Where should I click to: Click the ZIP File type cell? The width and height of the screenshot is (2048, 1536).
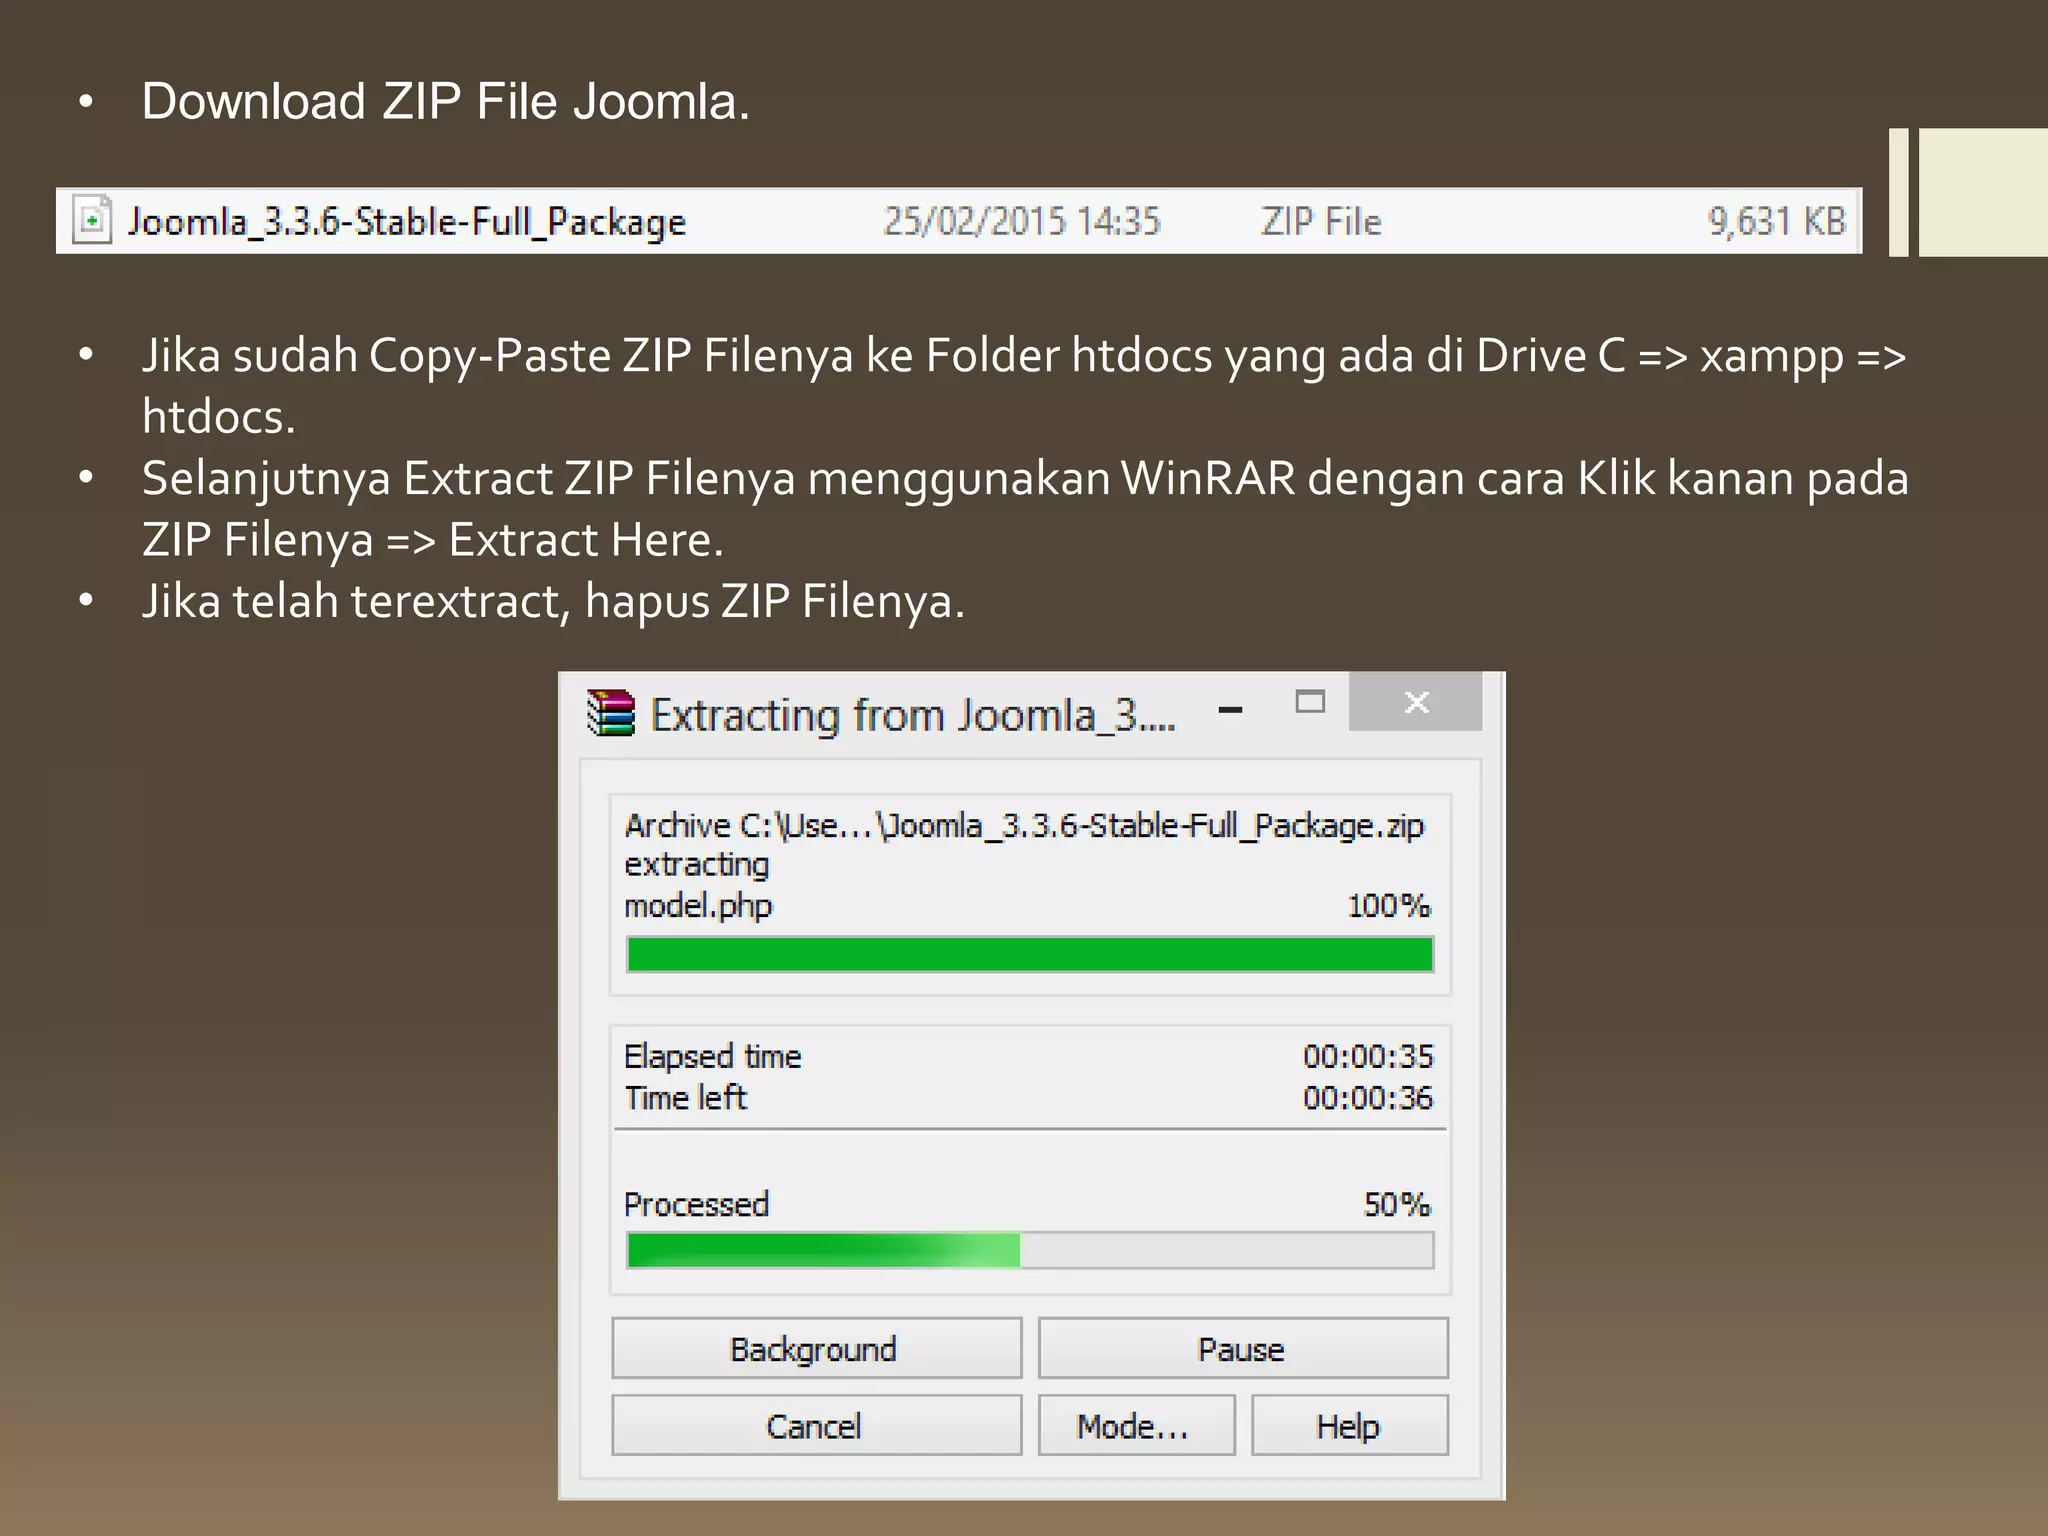click(1320, 221)
